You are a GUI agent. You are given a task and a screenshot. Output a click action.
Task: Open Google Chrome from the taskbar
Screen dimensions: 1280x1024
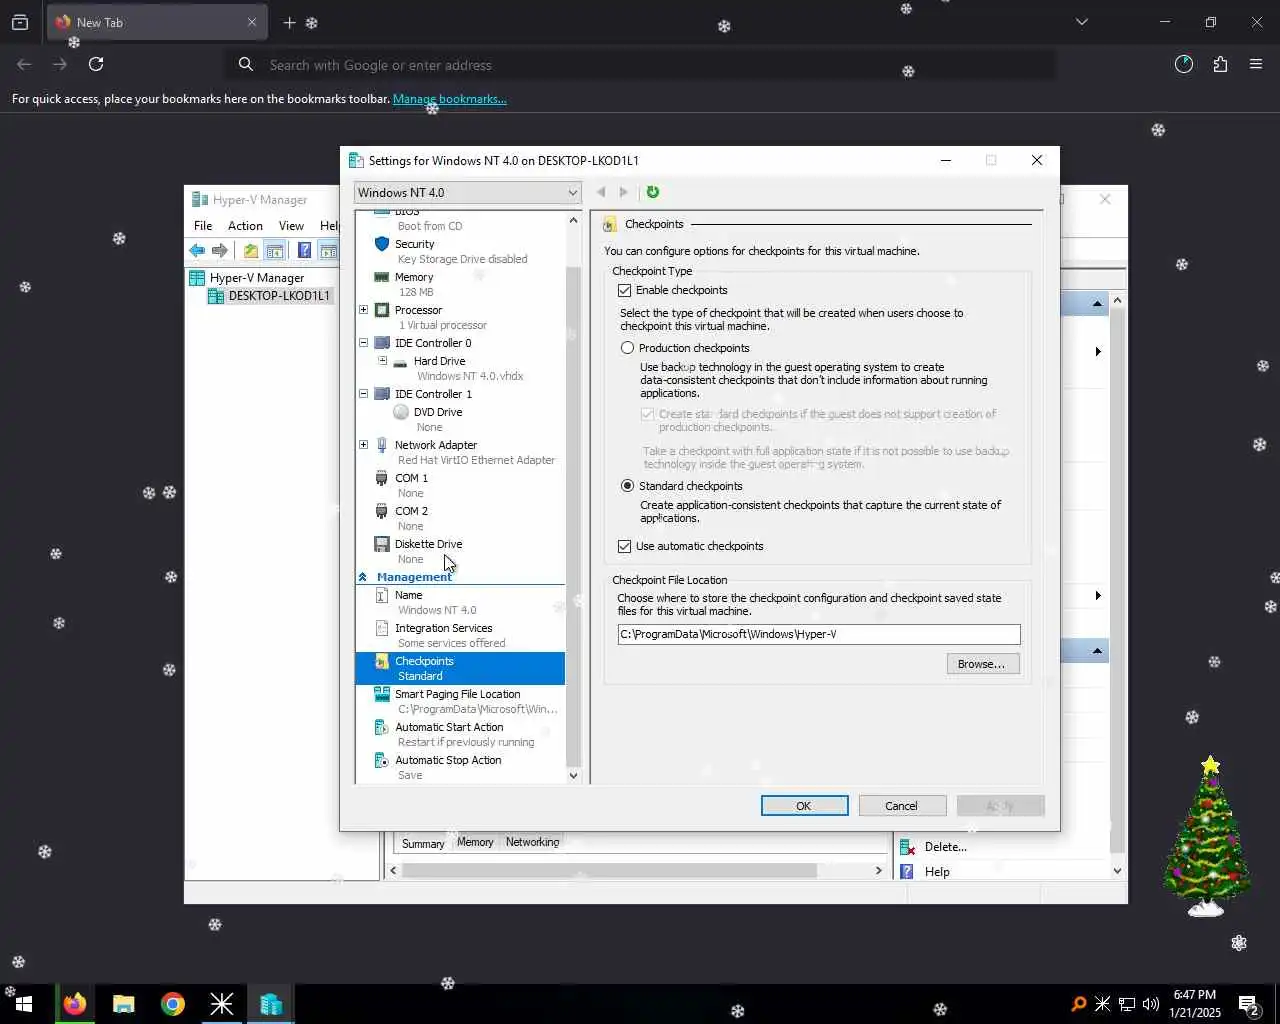click(173, 1004)
